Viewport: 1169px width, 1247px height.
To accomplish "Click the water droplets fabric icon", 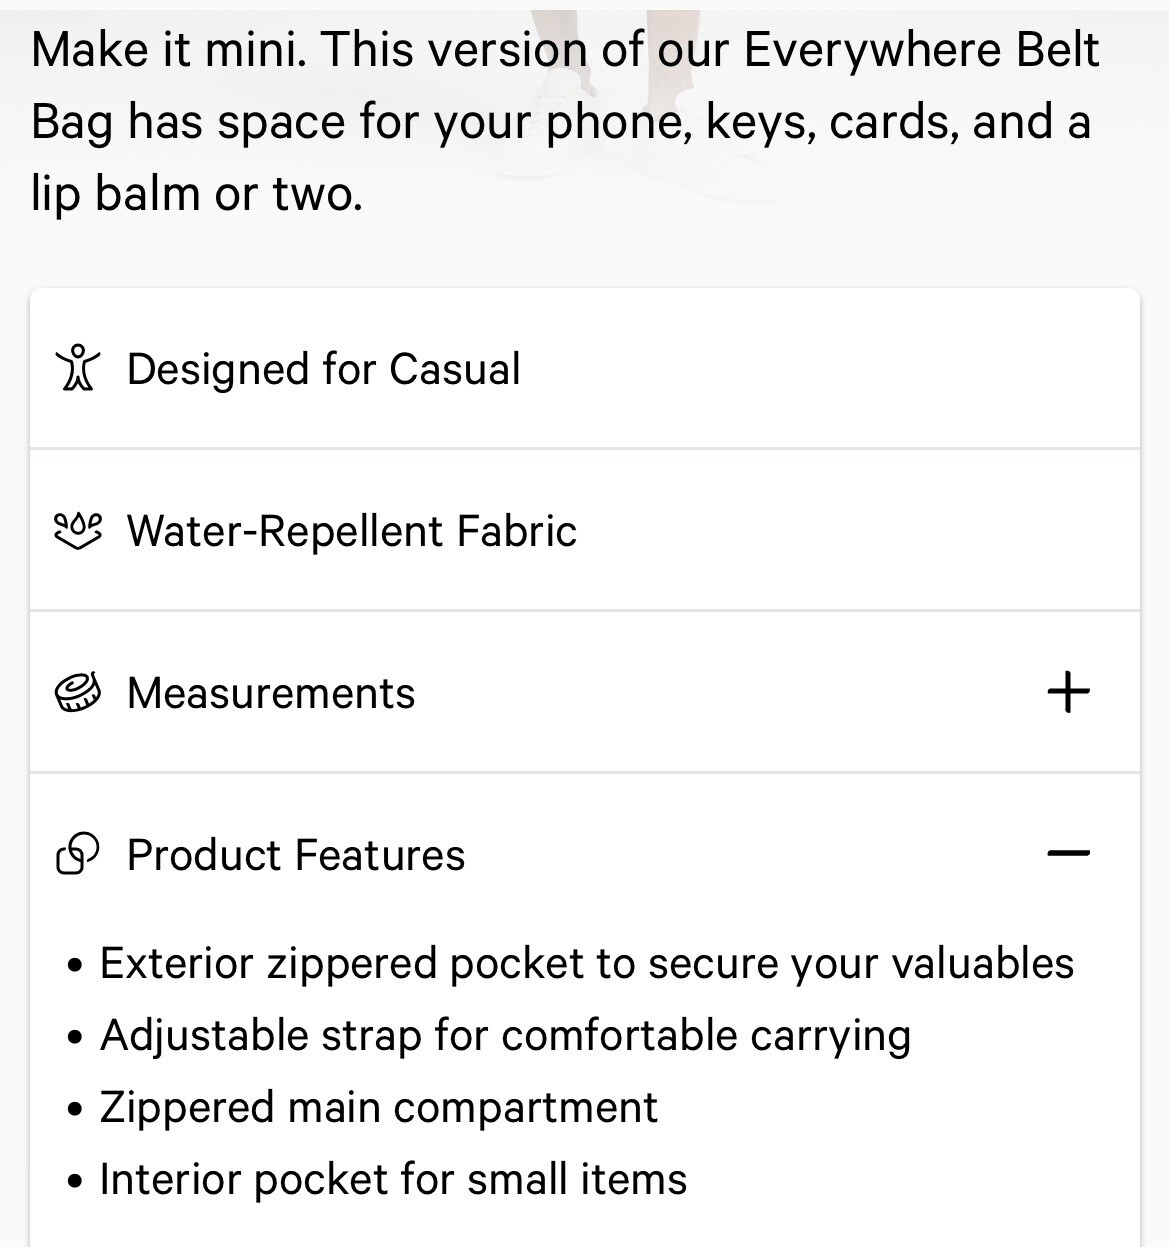I will click(77, 531).
